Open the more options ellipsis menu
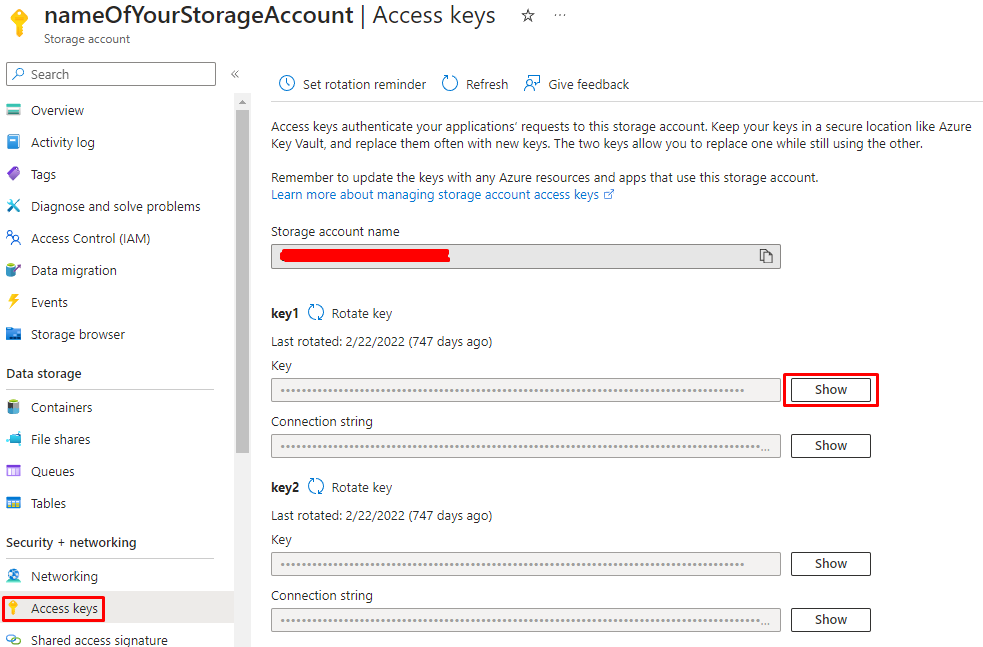 (560, 15)
